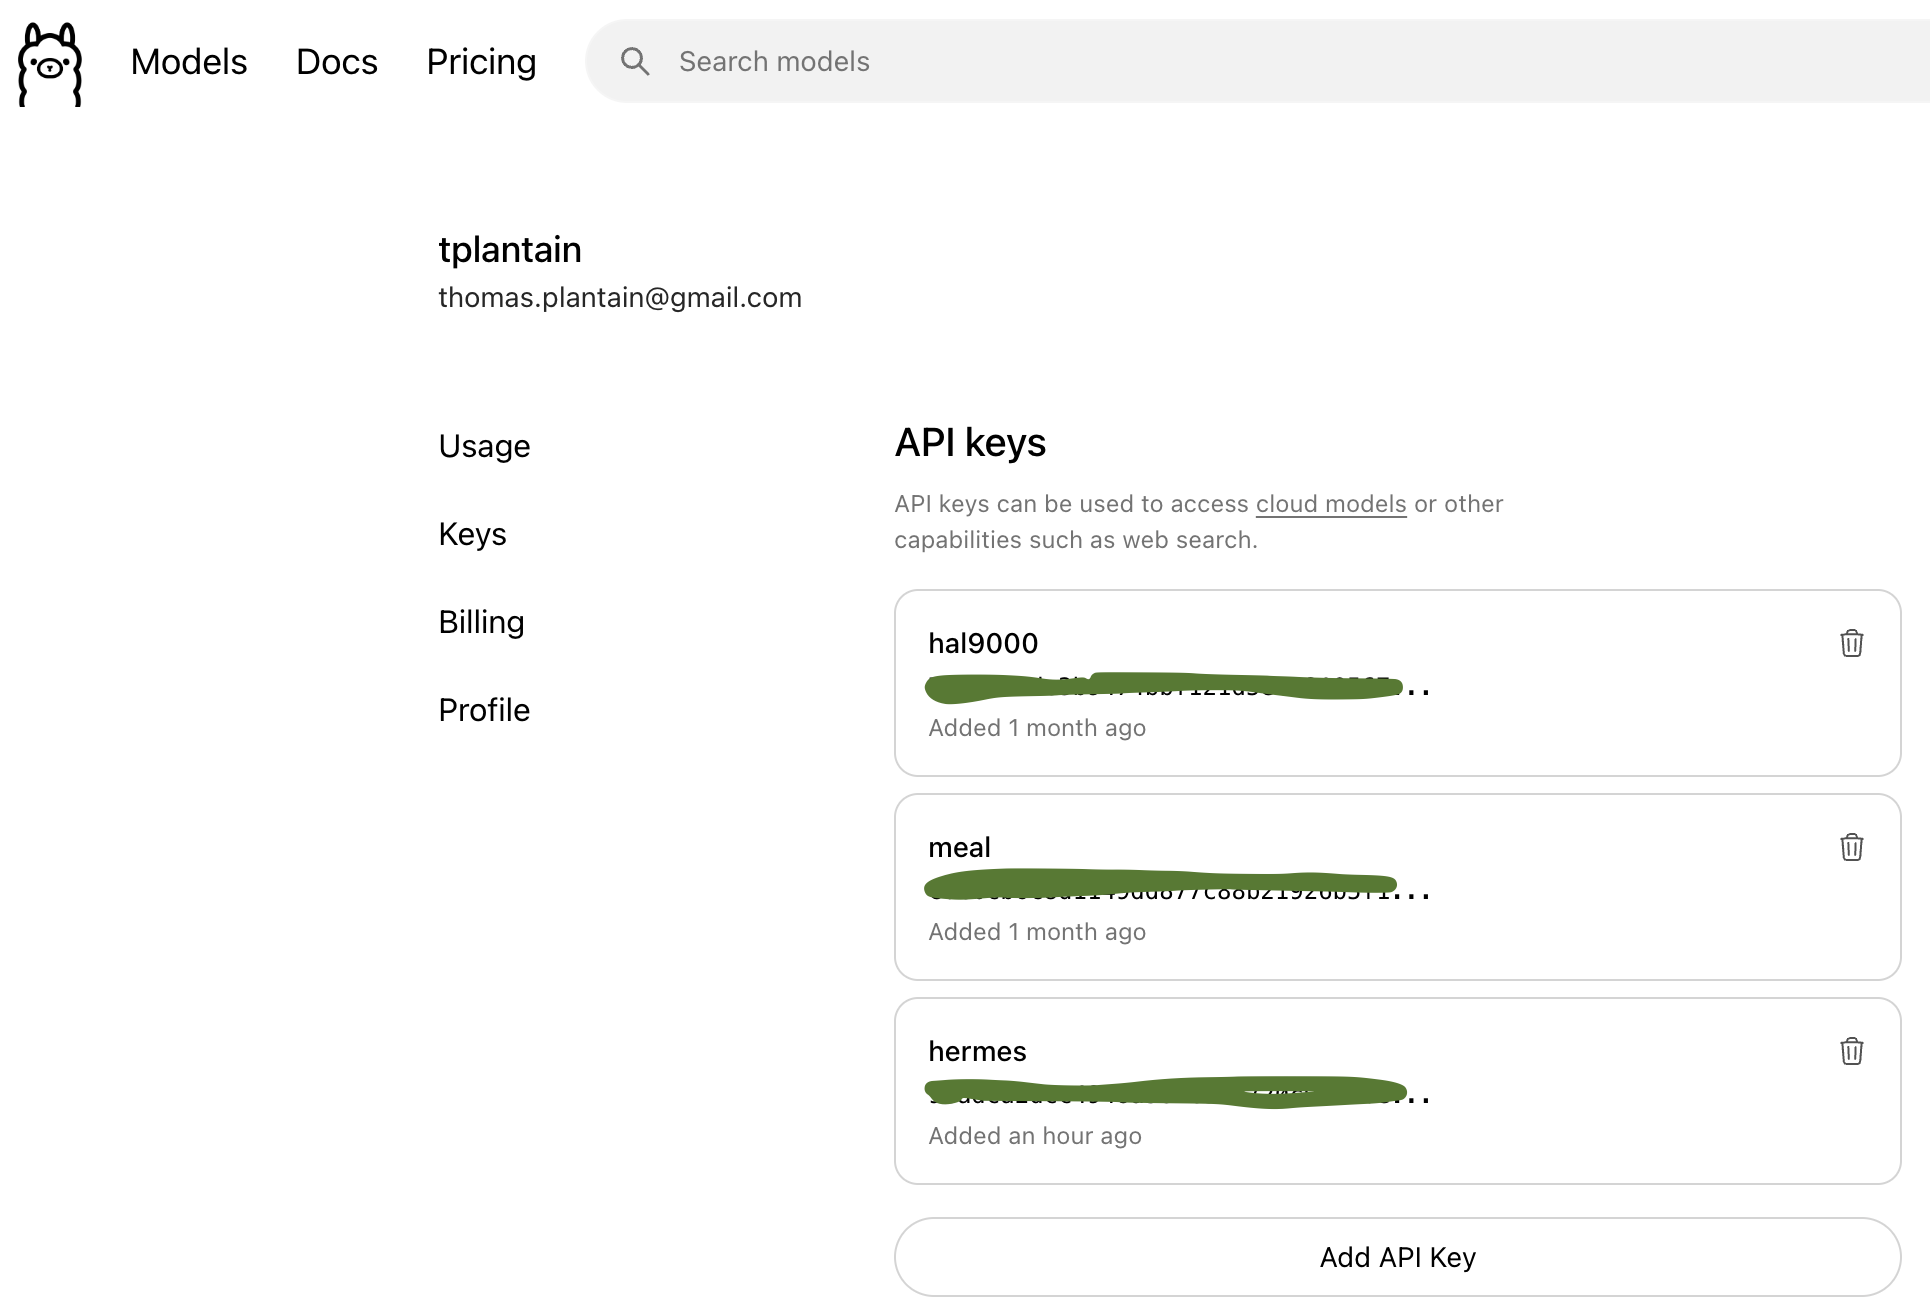Click the tplantain username heading
The width and height of the screenshot is (1930, 1310).
510,249
